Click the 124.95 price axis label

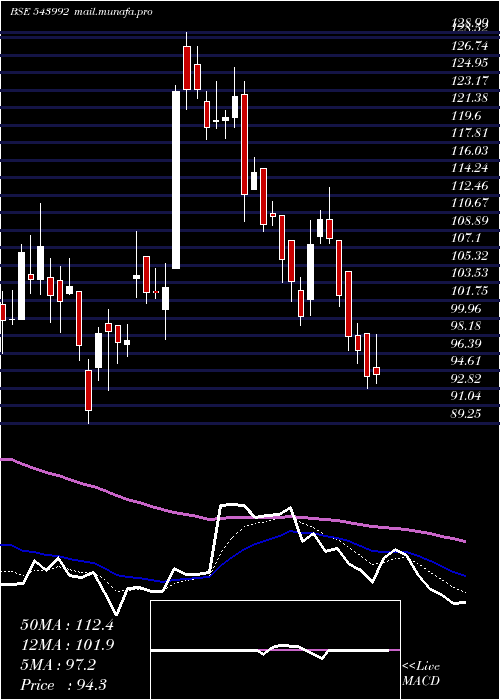point(470,63)
